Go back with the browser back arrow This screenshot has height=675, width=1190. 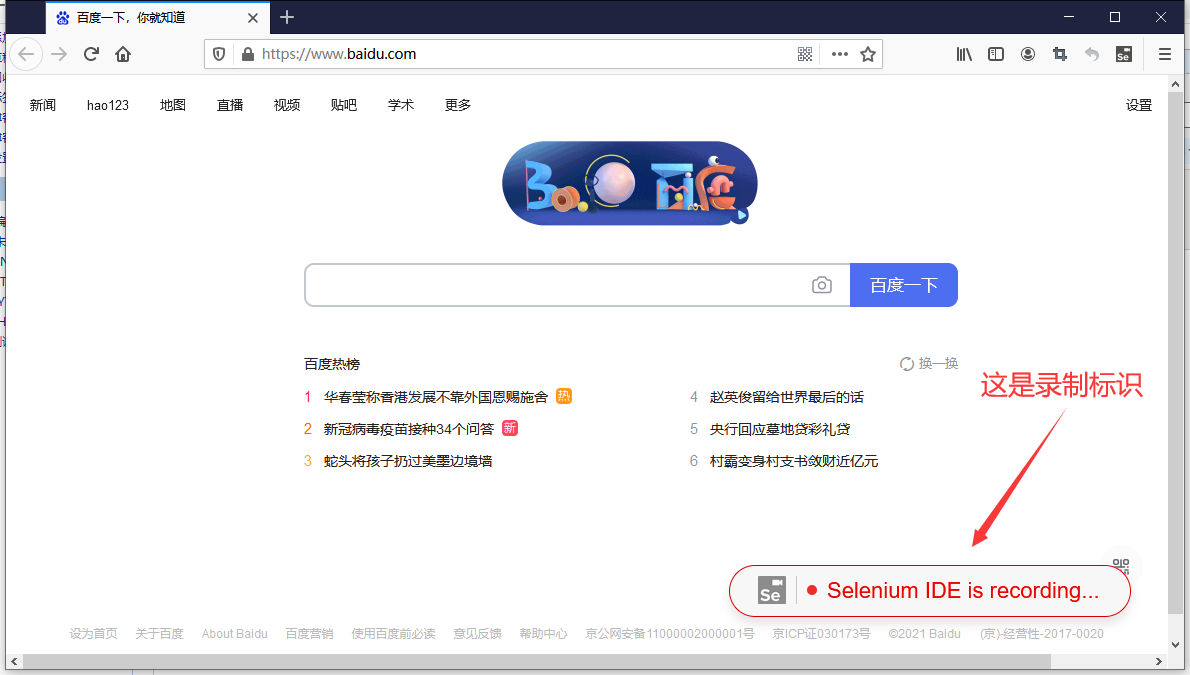27,54
